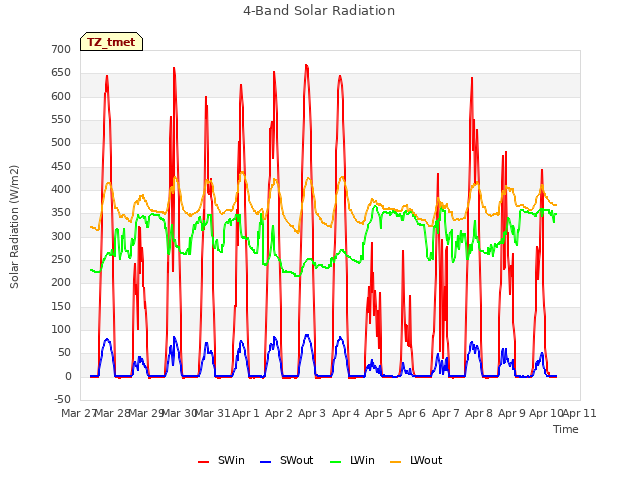
Task: Click the 'Mar 30' x-axis tick label
Action: click(x=179, y=413)
